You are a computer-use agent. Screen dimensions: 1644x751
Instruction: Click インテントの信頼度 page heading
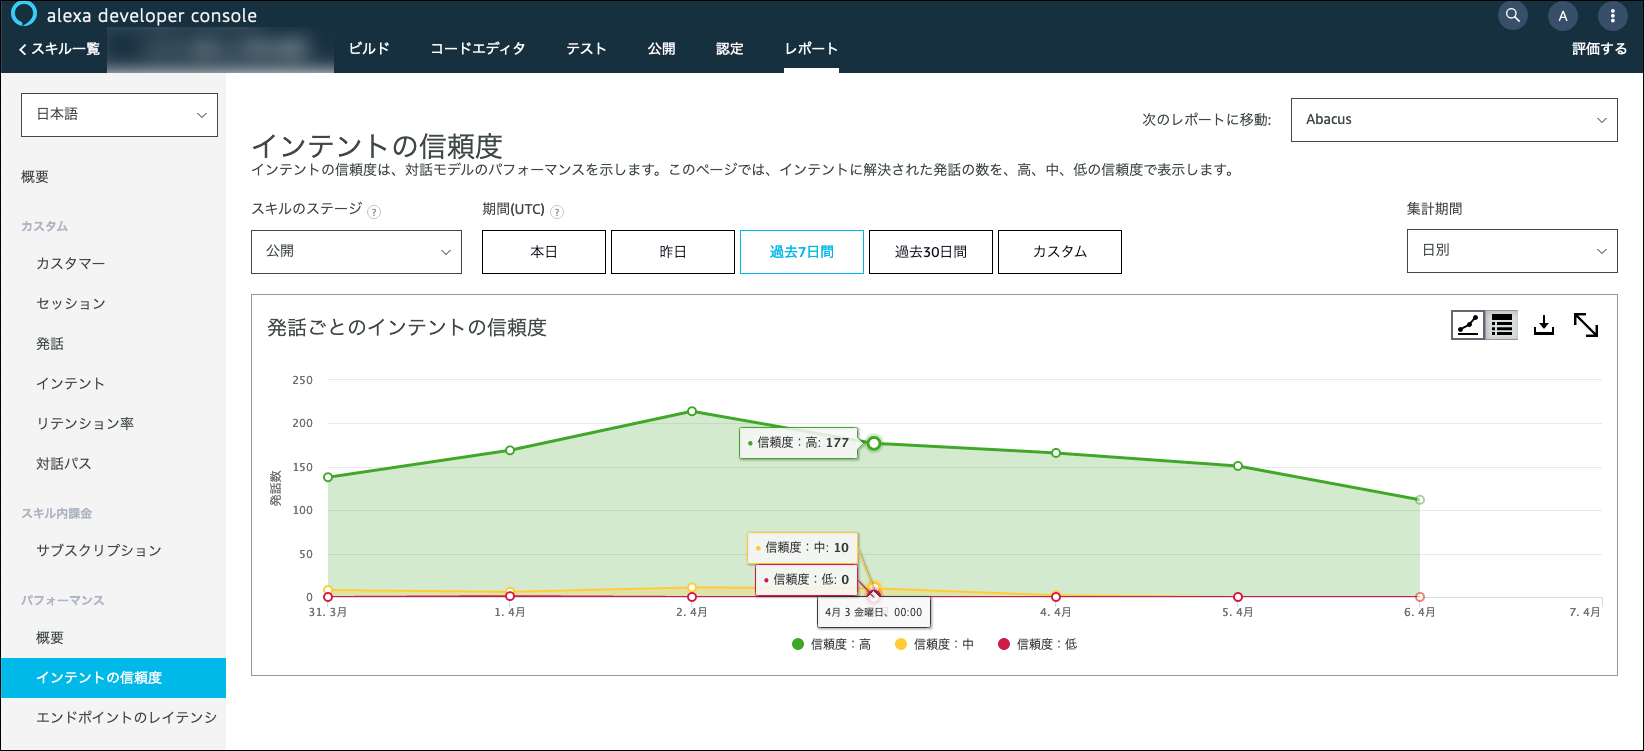[x=377, y=147]
